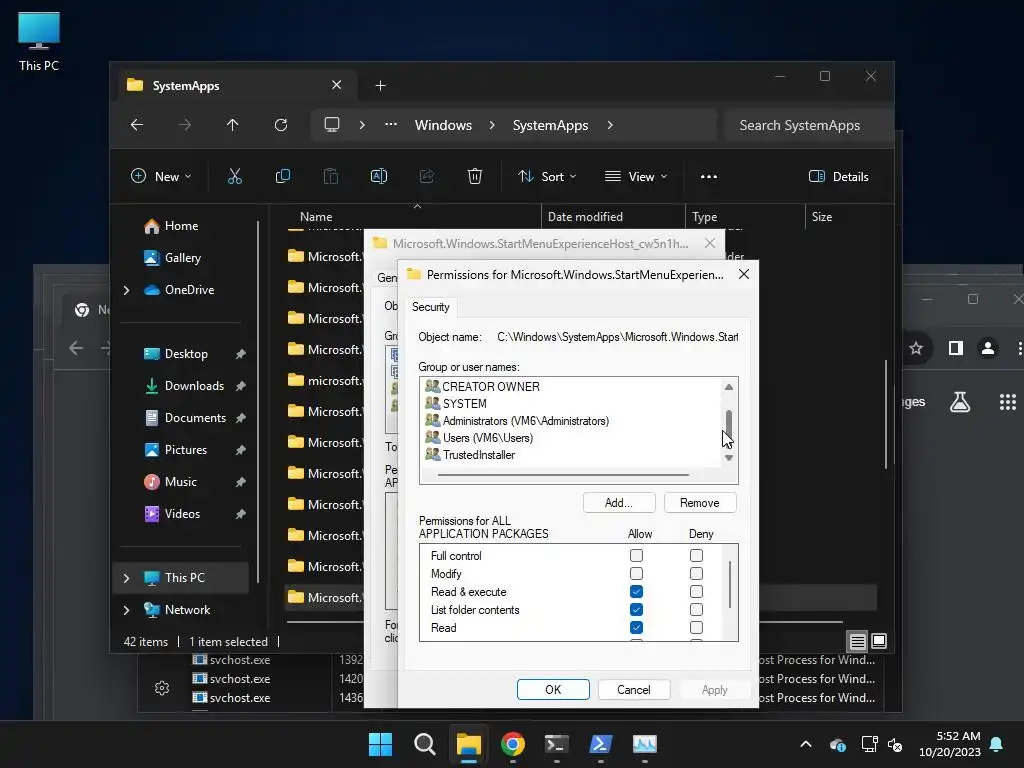Check Allow for Modify

click(x=636, y=573)
